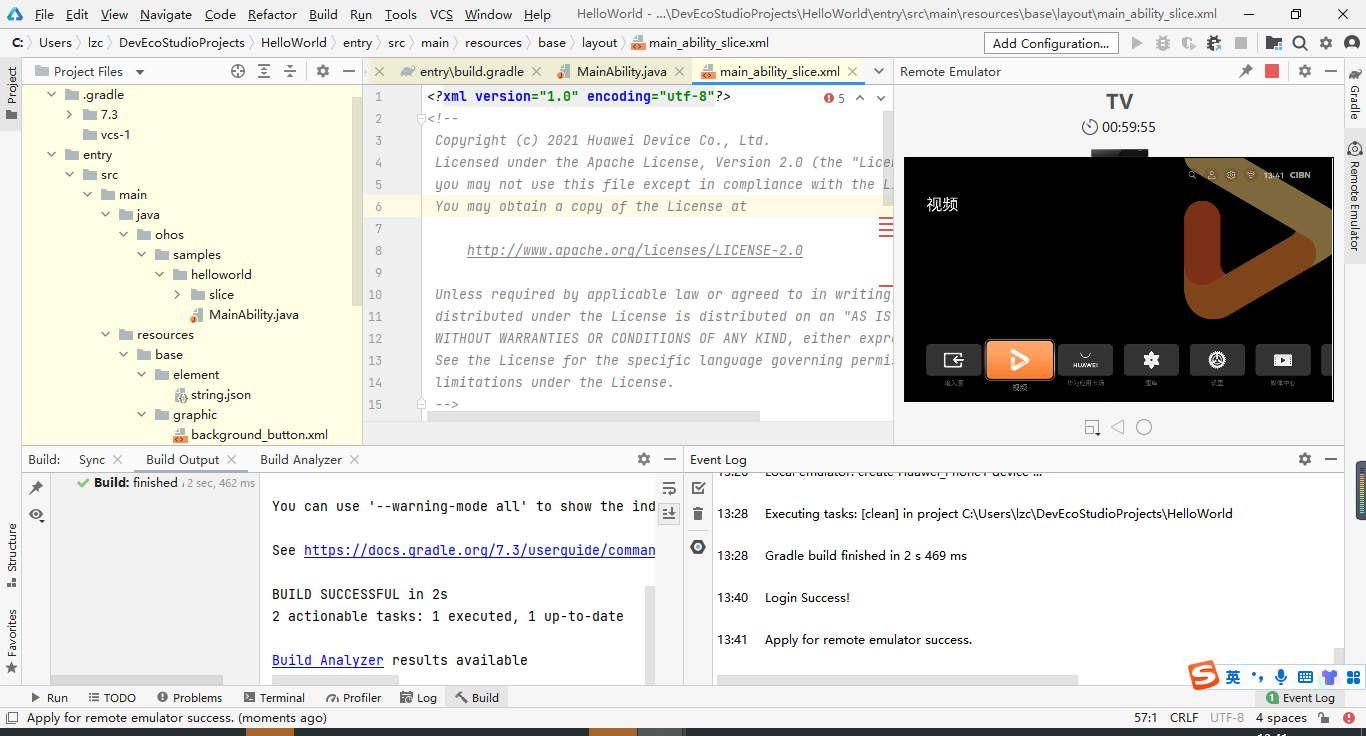1366x736 pixels.
Task: Open the Profiler tool window button
Action: pyautogui.click(x=352, y=698)
